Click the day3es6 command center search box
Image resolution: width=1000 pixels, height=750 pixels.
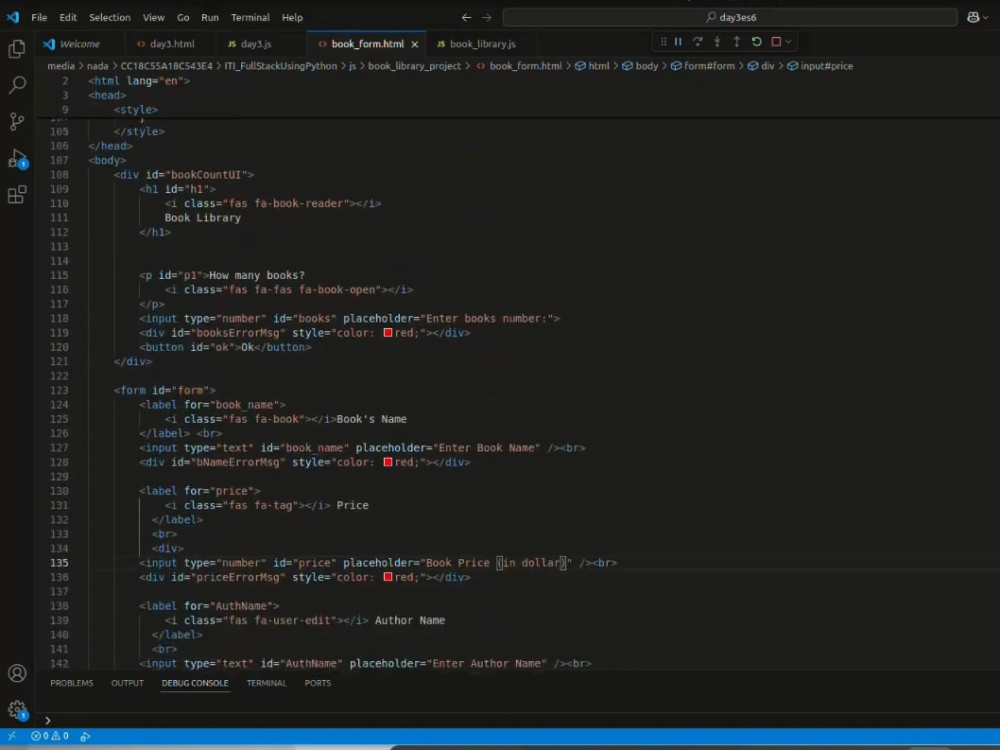[730, 17]
